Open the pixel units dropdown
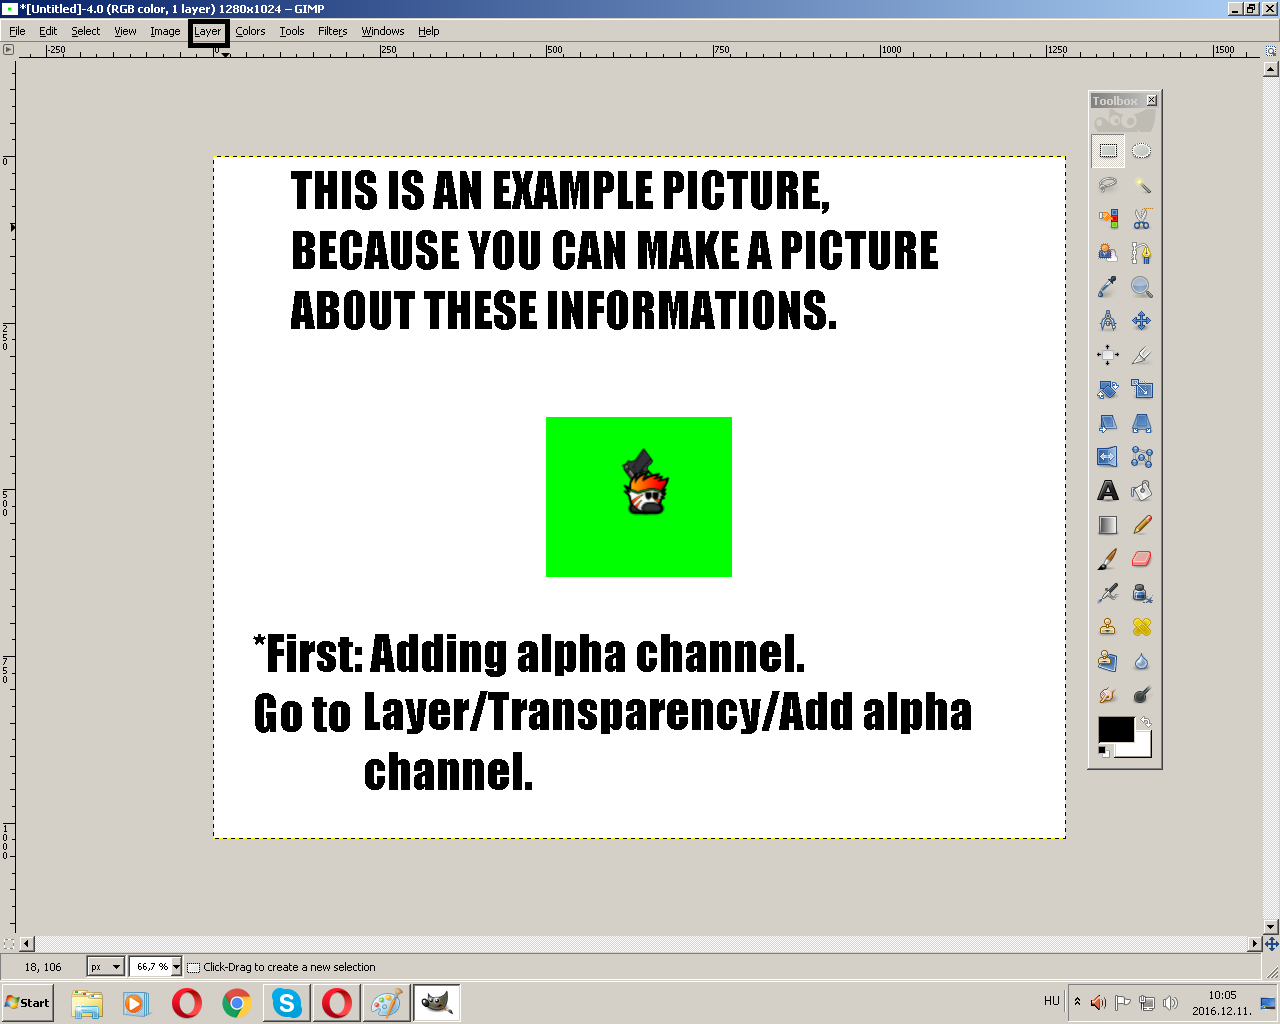This screenshot has height=1024, width=1280. tap(104, 966)
